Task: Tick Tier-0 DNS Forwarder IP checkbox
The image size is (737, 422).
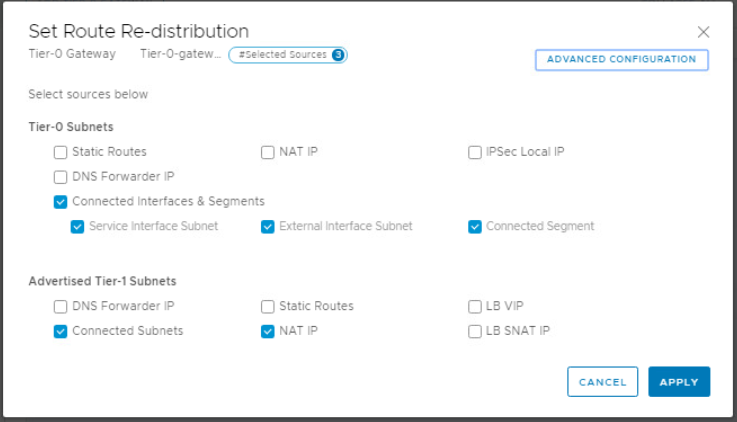Action: coord(60,177)
